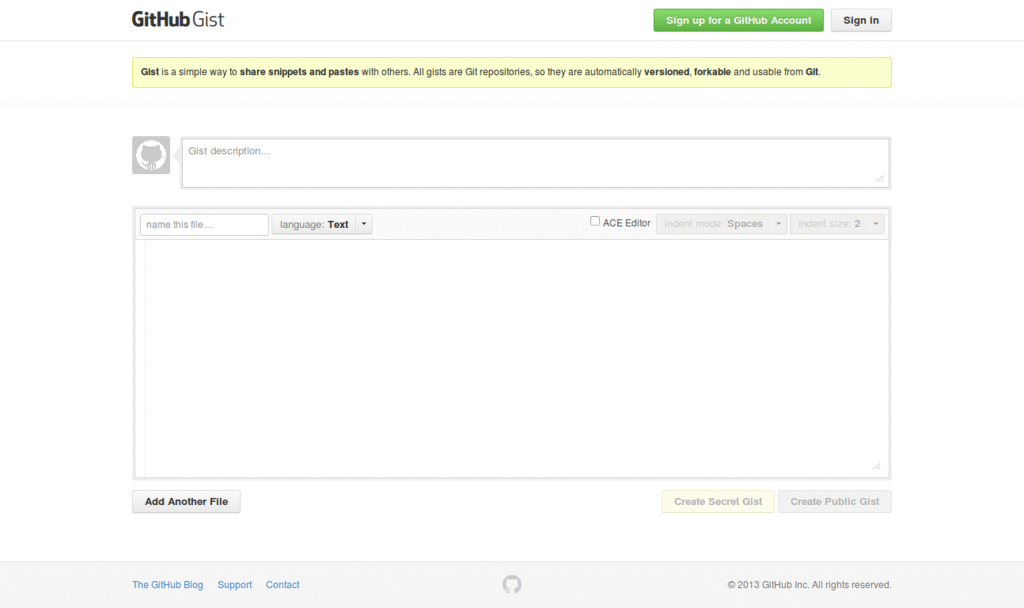The height and width of the screenshot is (608, 1024).
Task: Open the Contact footer link
Action: 283,584
